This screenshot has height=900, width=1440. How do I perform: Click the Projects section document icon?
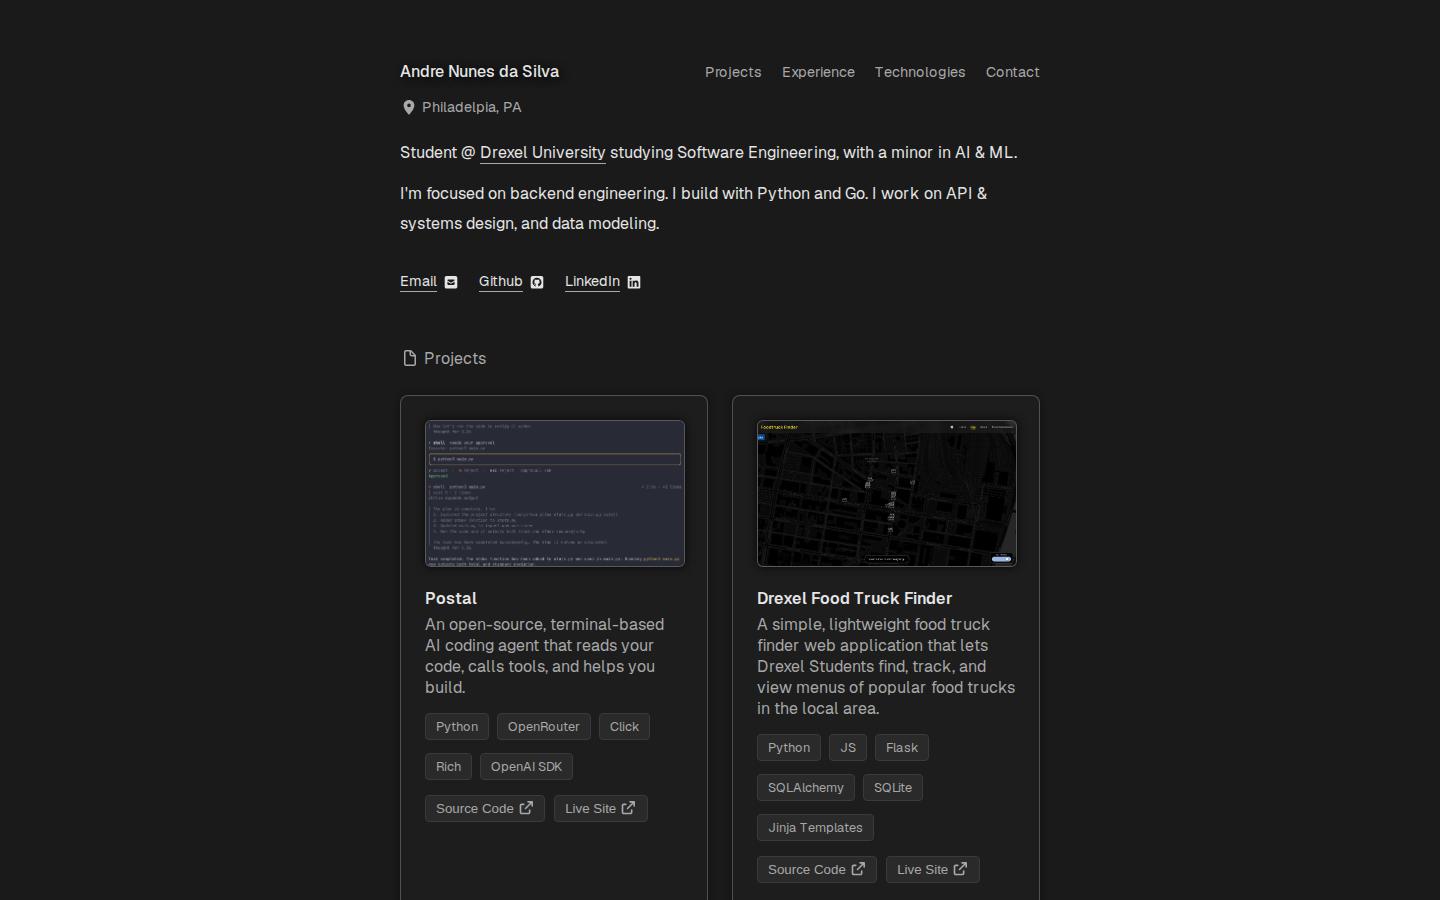pos(409,358)
